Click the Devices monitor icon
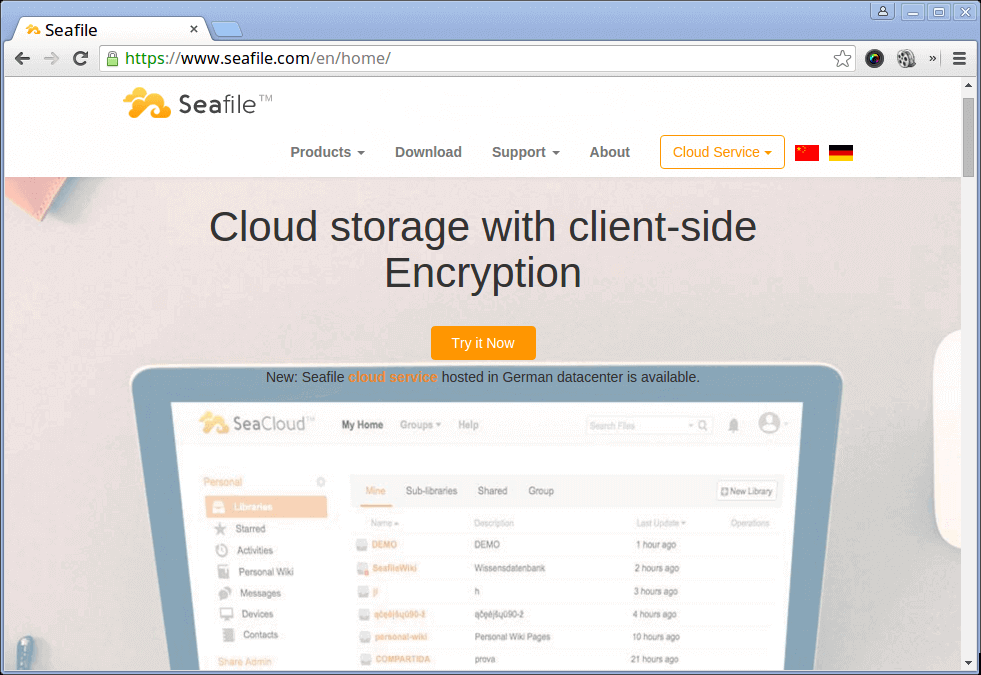Viewport: 981px width, 675px height. click(226, 614)
